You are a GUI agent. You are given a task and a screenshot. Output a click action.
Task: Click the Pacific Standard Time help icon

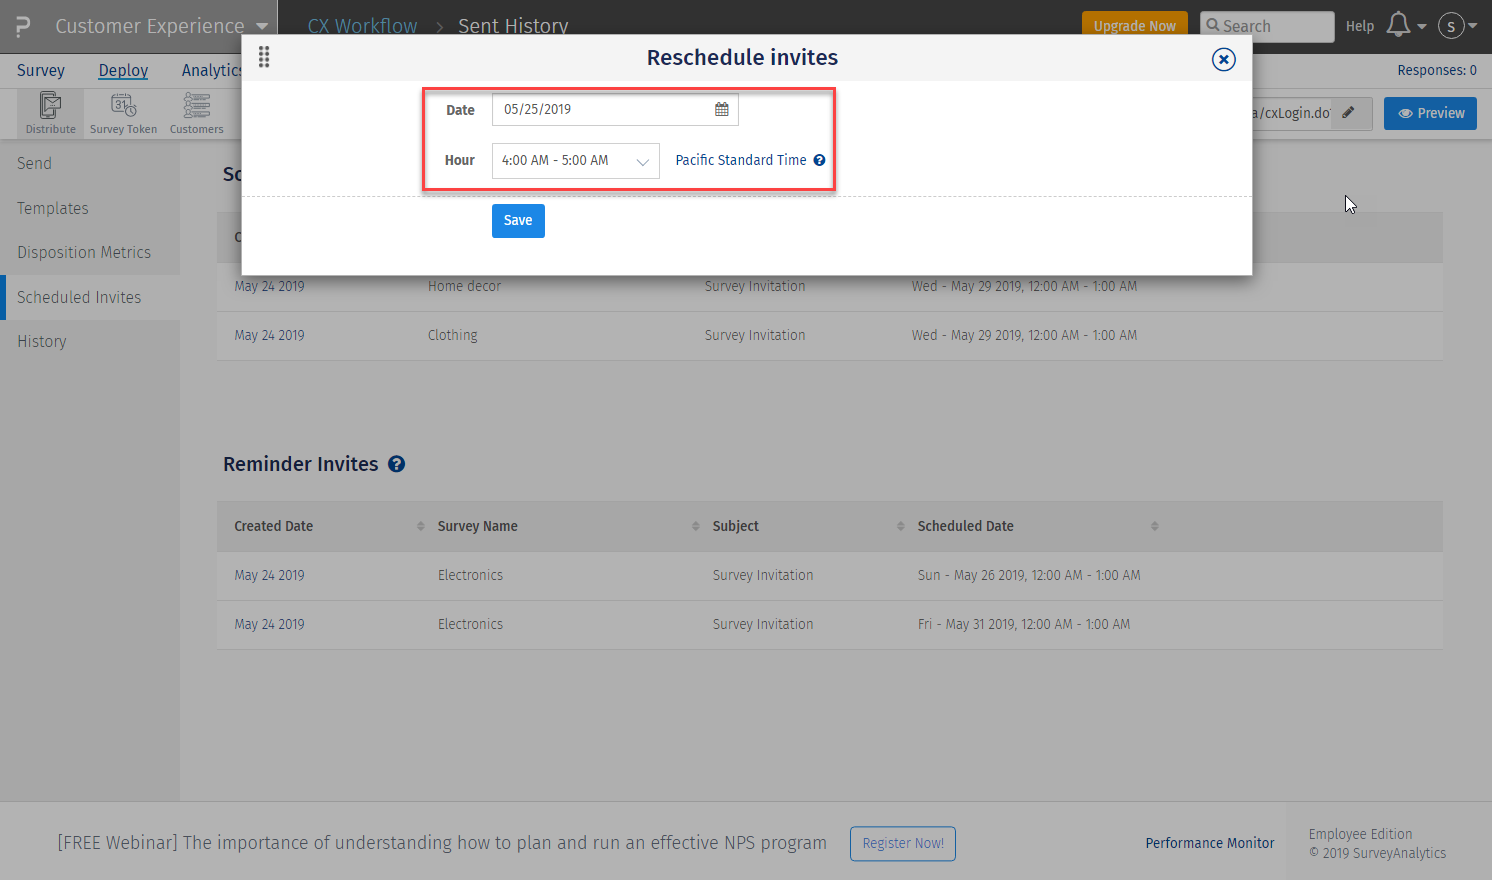819,160
